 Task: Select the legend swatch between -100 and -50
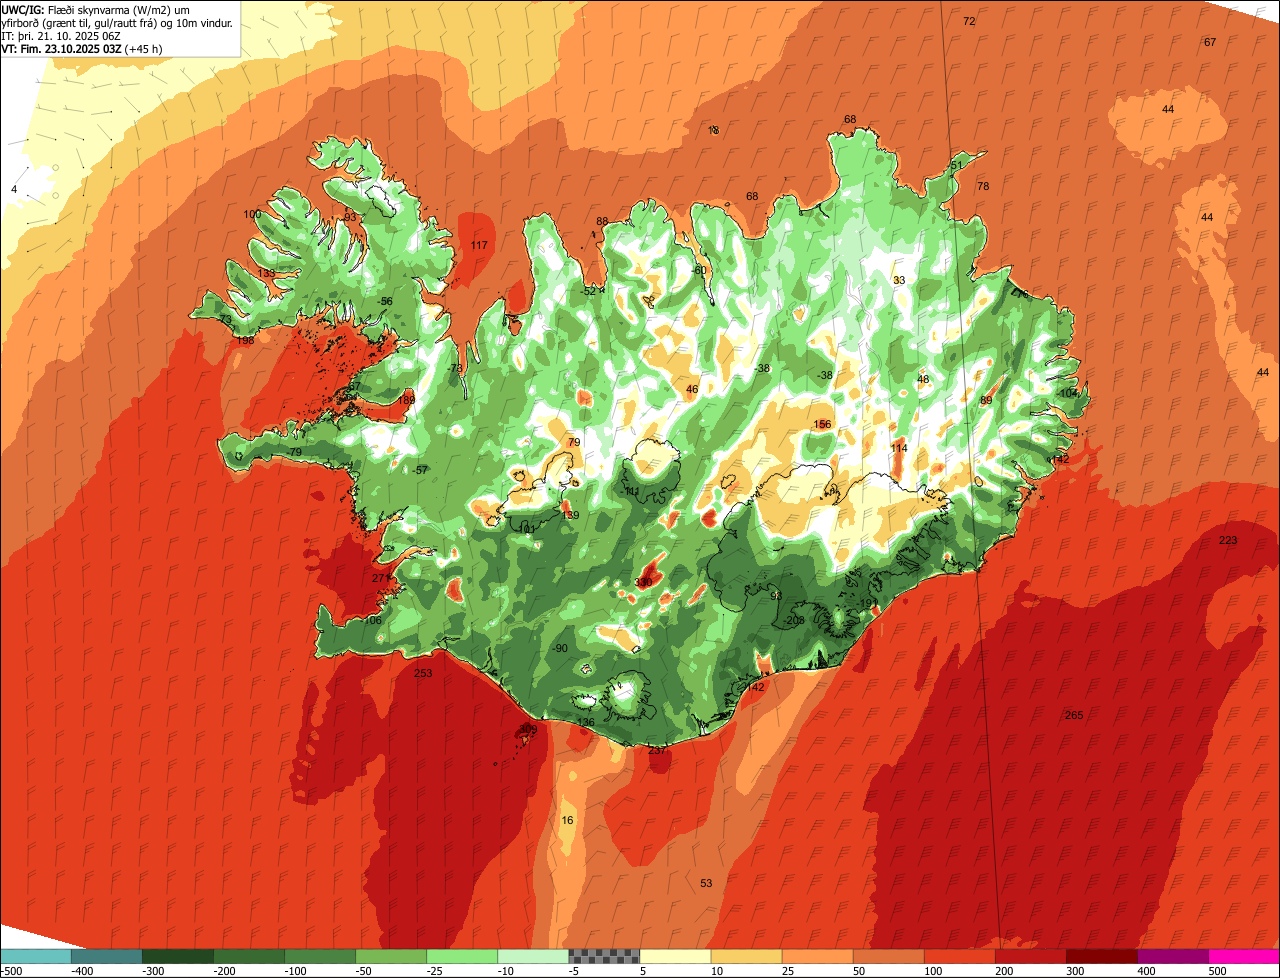pyautogui.click(x=319, y=956)
